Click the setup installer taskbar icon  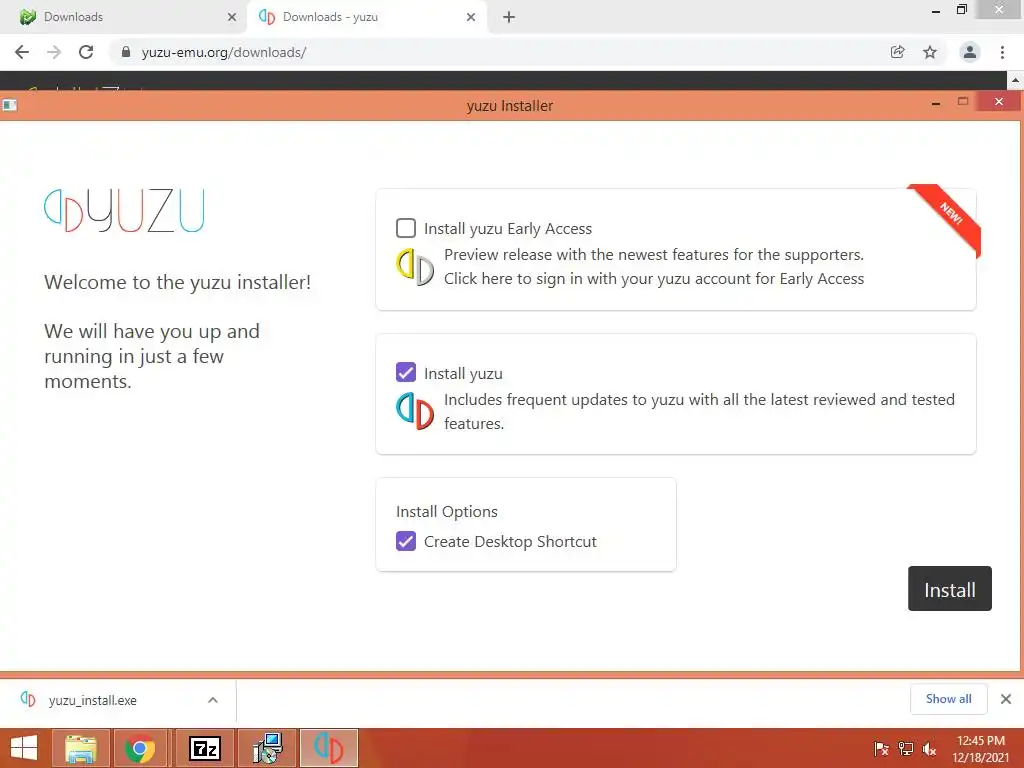[268, 748]
